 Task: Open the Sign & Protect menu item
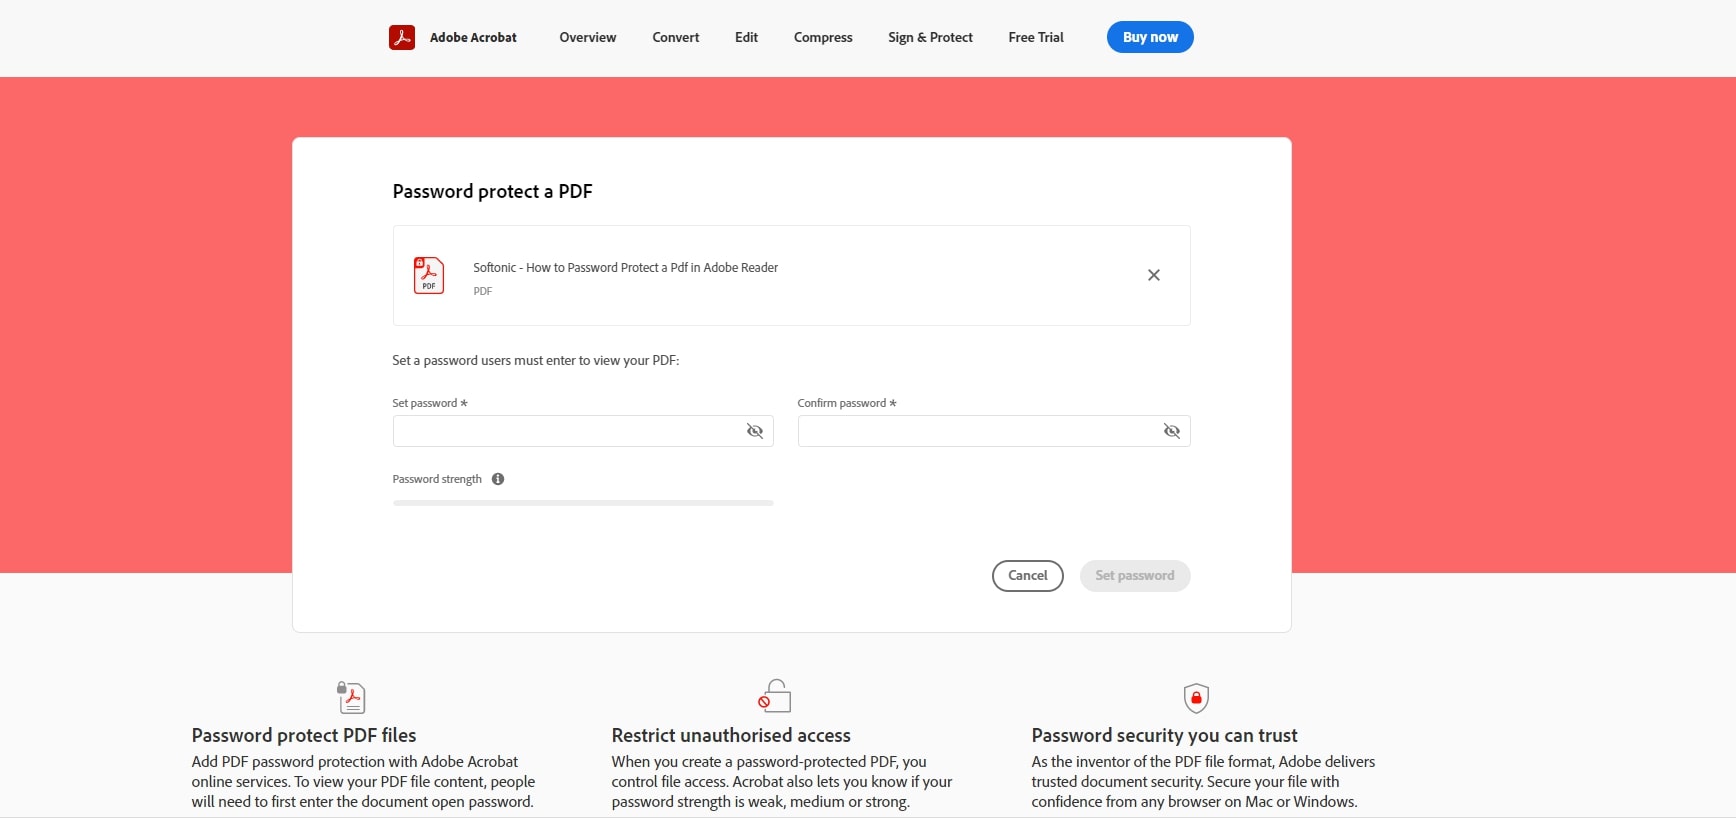coord(930,37)
